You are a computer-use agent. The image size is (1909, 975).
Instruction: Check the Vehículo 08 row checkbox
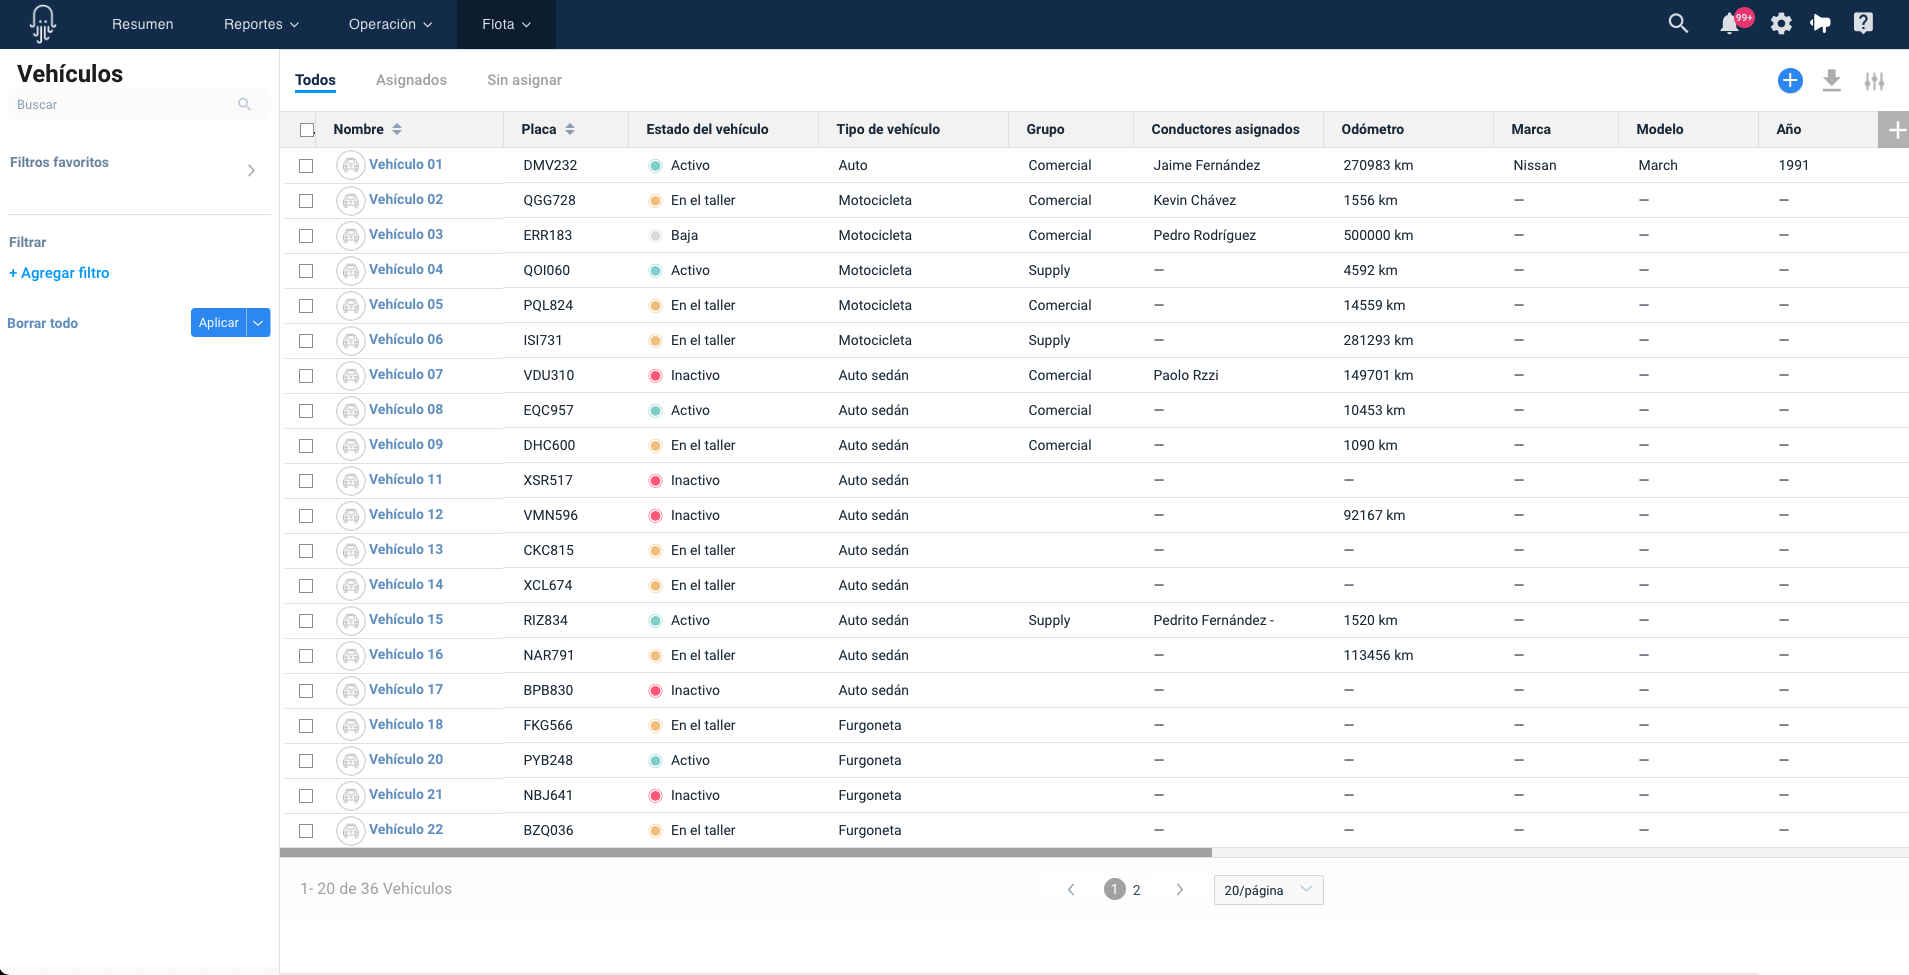(306, 411)
